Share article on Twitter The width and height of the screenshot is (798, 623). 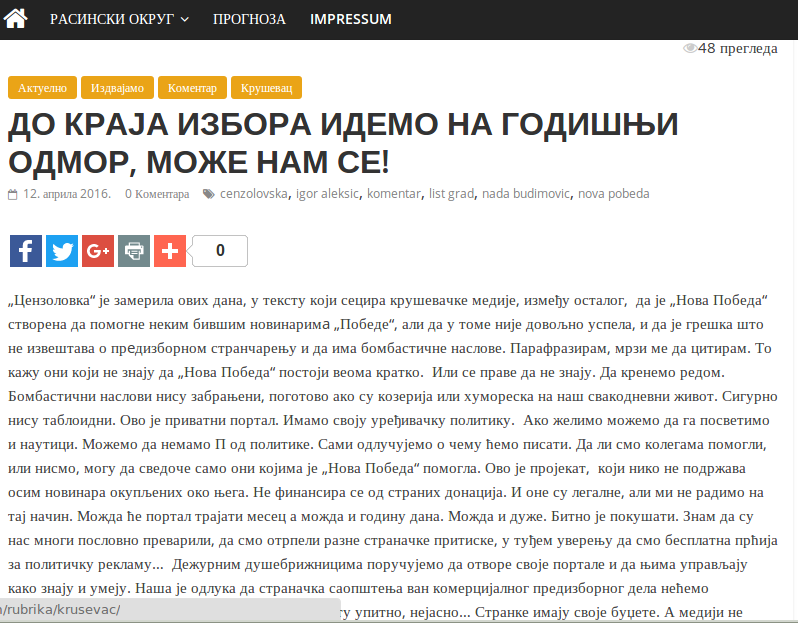pyautogui.click(x=62, y=251)
